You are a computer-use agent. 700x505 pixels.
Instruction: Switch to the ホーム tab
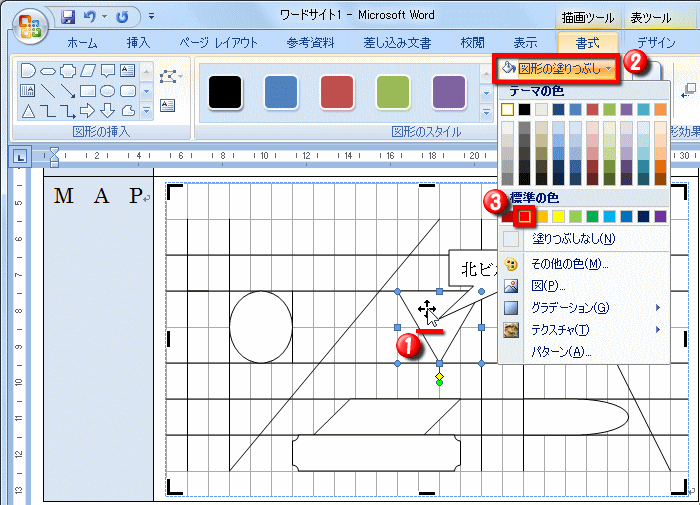click(82, 43)
